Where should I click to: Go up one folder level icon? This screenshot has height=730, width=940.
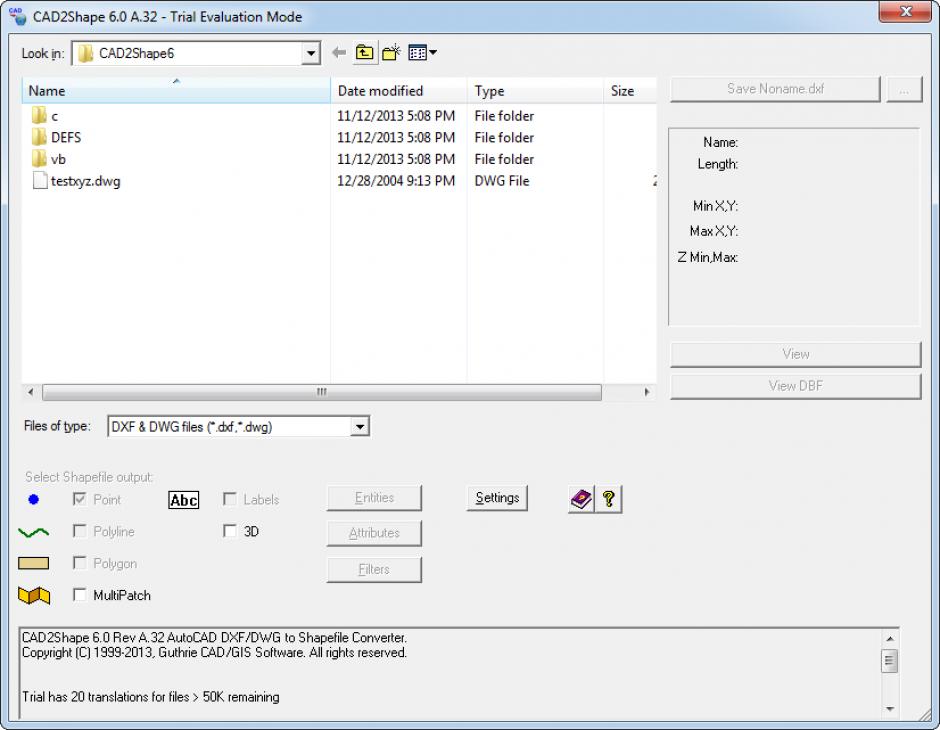(364, 53)
